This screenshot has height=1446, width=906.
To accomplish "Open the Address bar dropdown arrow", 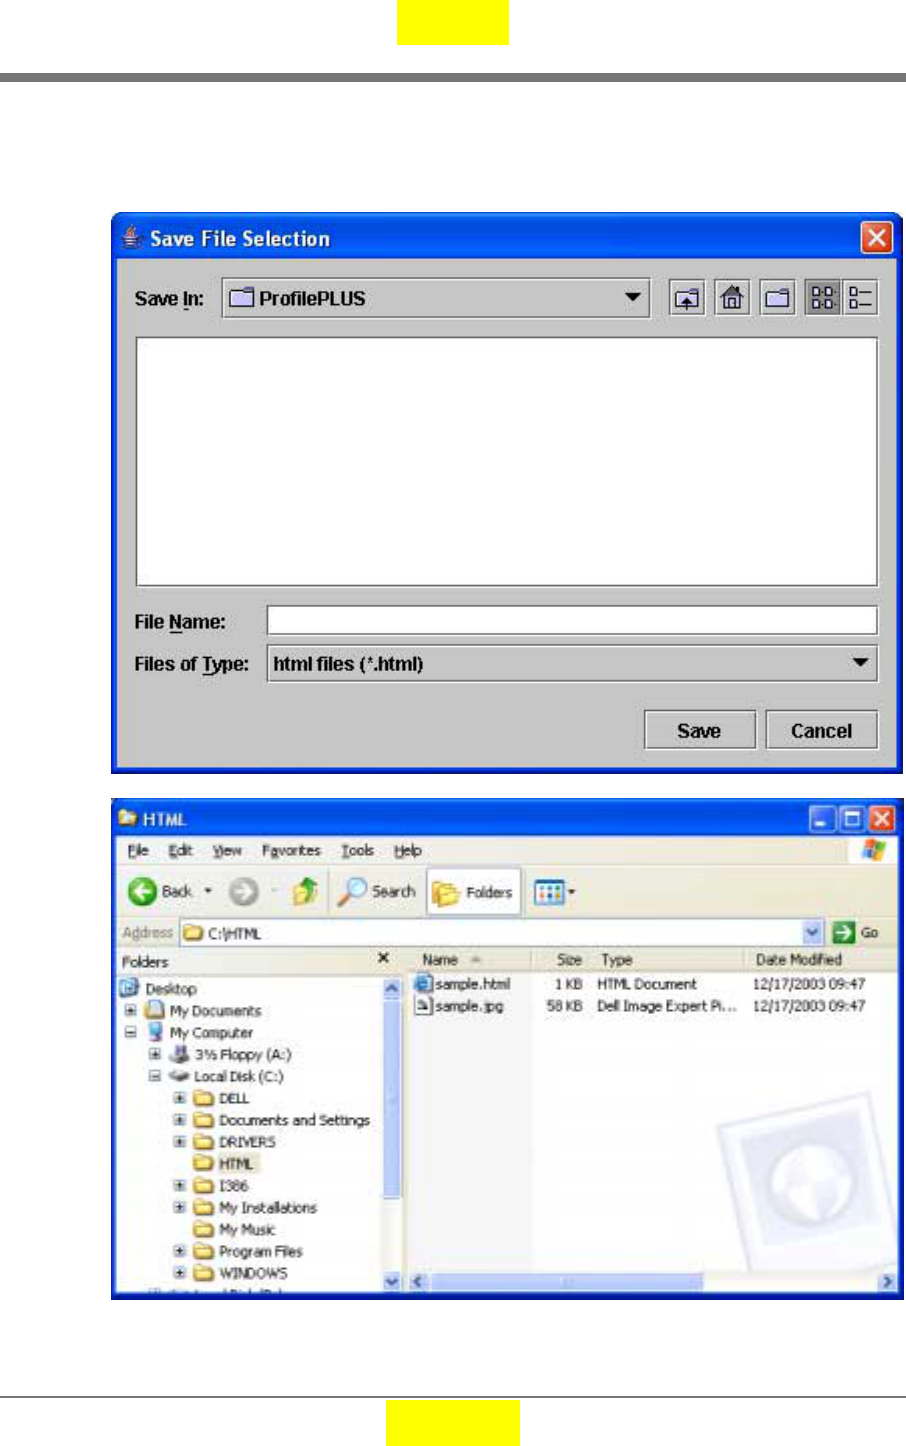I will [x=812, y=933].
